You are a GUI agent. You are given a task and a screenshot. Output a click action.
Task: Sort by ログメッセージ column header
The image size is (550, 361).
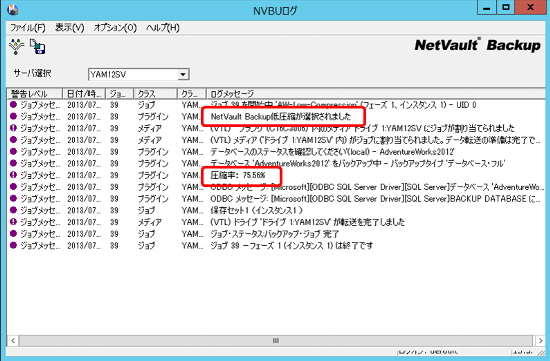pos(375,94)
